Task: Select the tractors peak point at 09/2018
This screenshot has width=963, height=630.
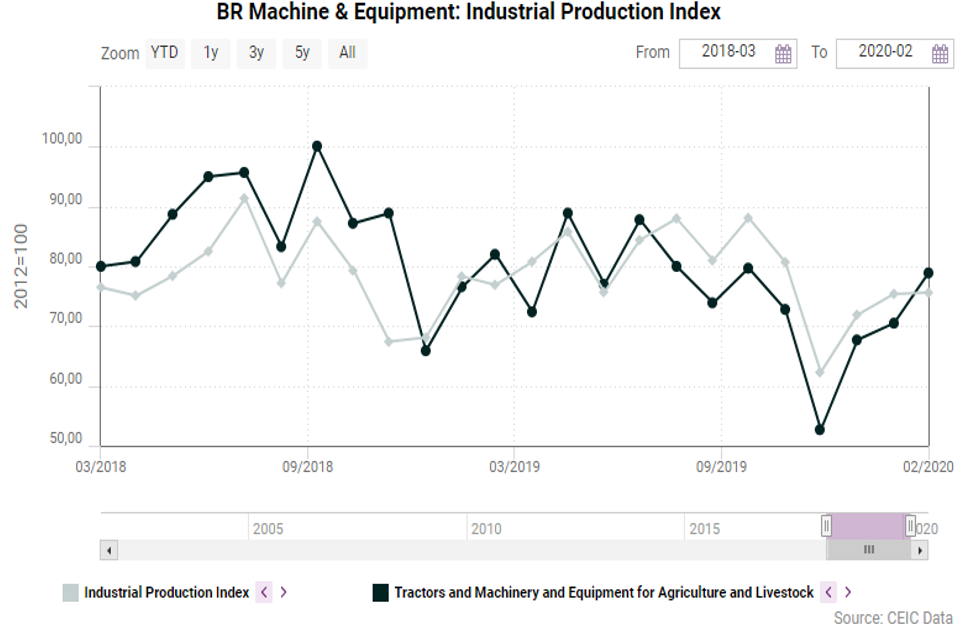Action: [x=317, y=146]
